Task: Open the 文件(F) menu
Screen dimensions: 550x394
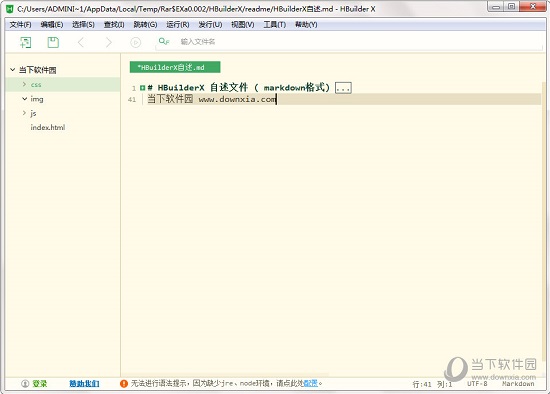Action: click(x=20, y=25)
